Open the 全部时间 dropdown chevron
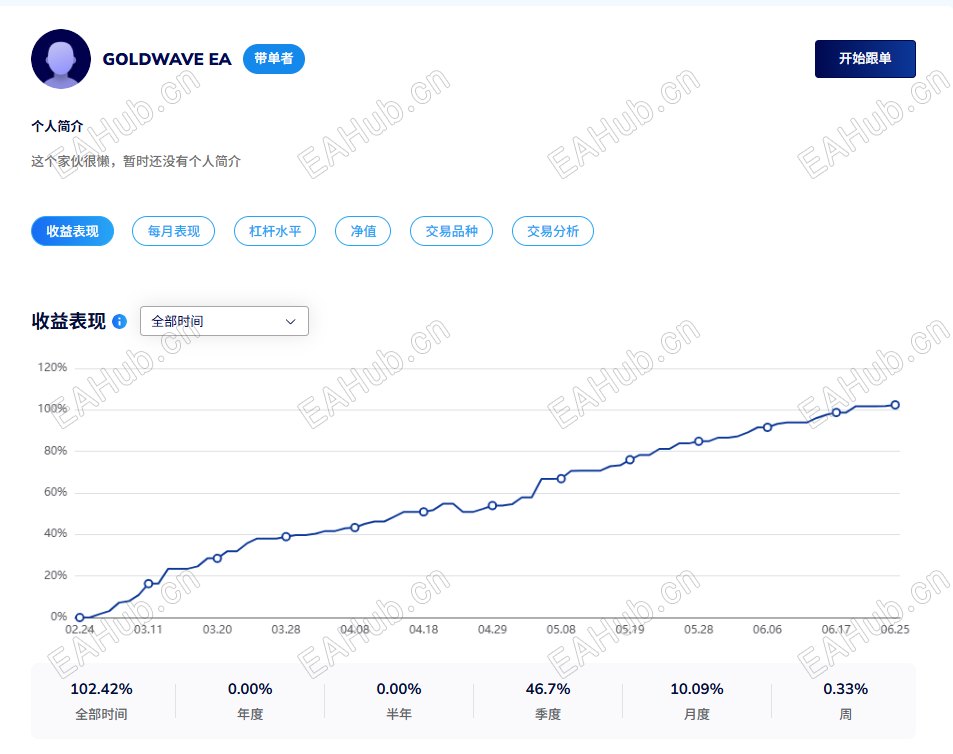 (291, 321)
